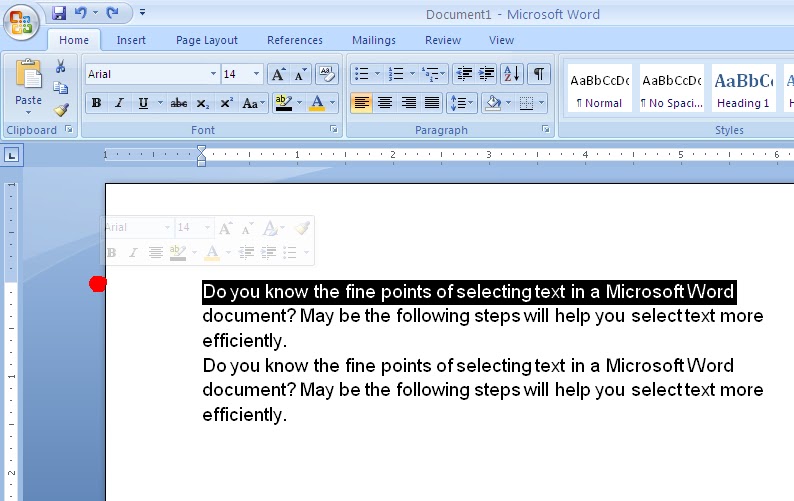
Task: Apply text highlight color in ribbon
Action: (284, 103)
